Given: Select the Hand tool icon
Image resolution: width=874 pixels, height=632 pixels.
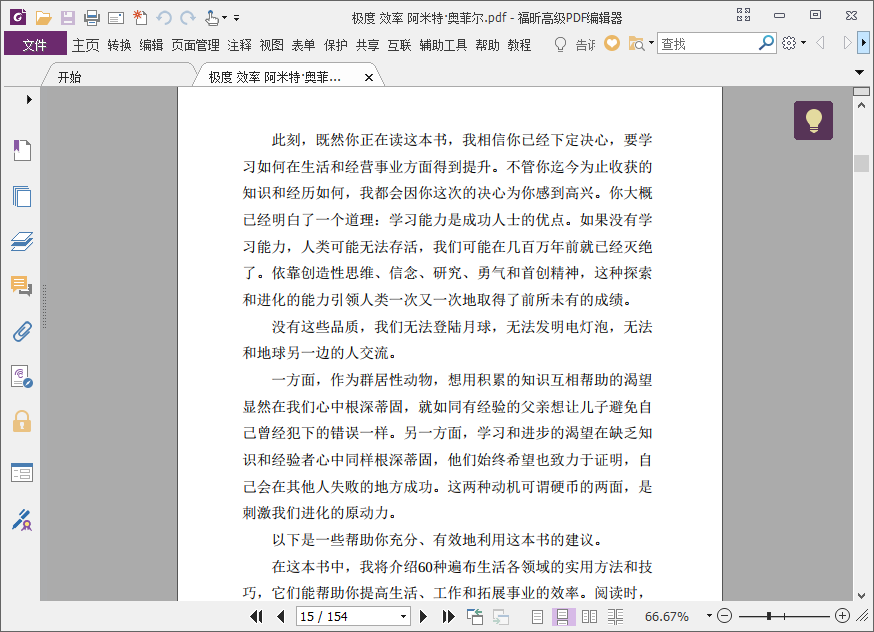Looking at the screenshot, I should [212, 18].
